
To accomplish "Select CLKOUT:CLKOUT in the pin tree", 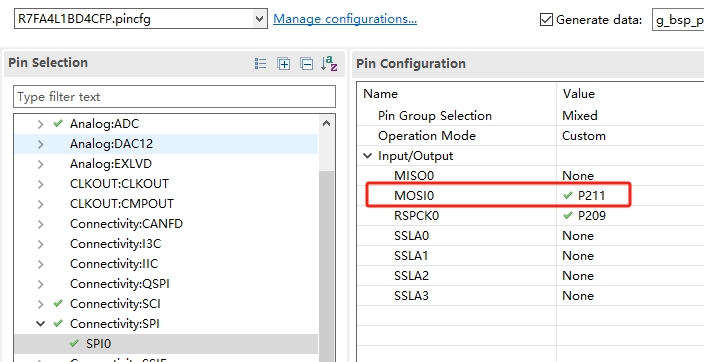I will pos(119,184).
